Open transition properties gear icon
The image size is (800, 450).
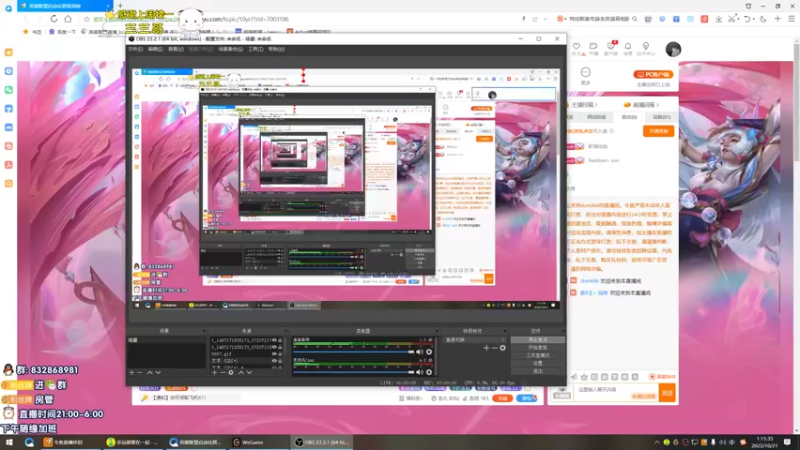(503, 348)
